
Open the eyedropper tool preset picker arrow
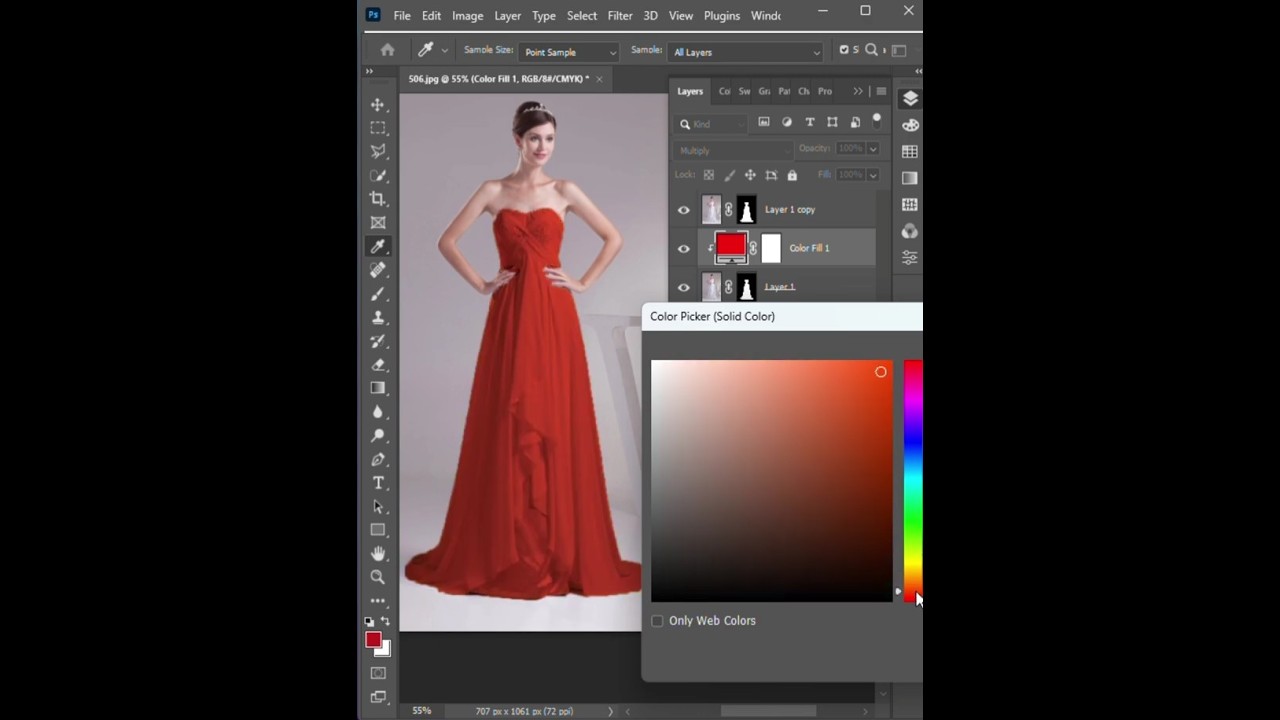pyautogui.click(x=444, y=50)
